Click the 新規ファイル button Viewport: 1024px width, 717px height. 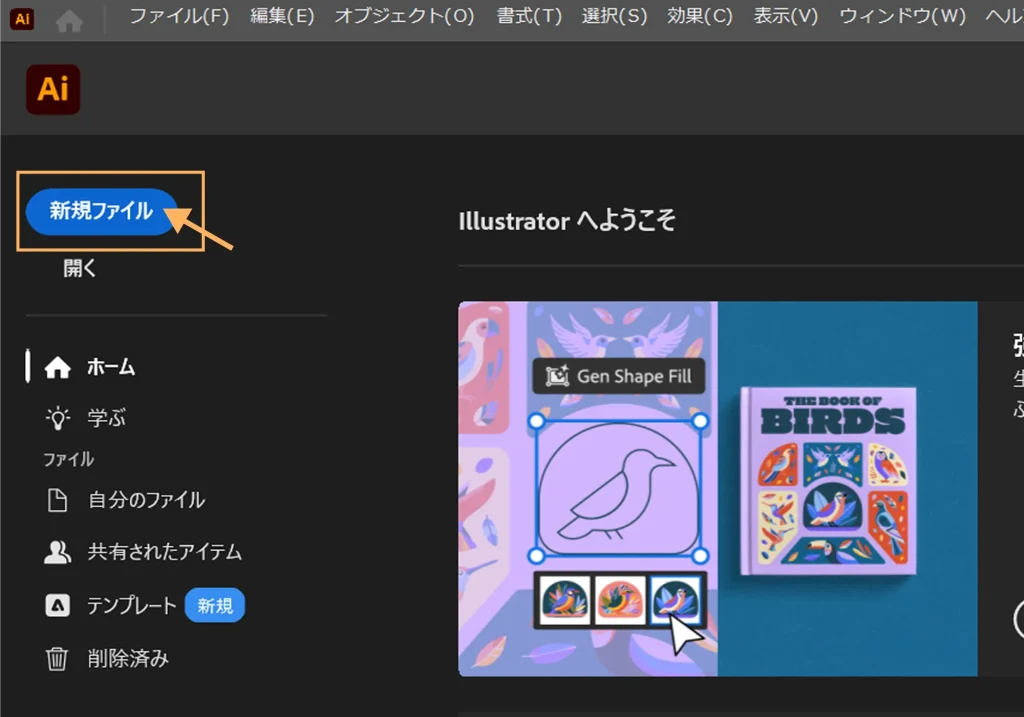pos(101,211)
